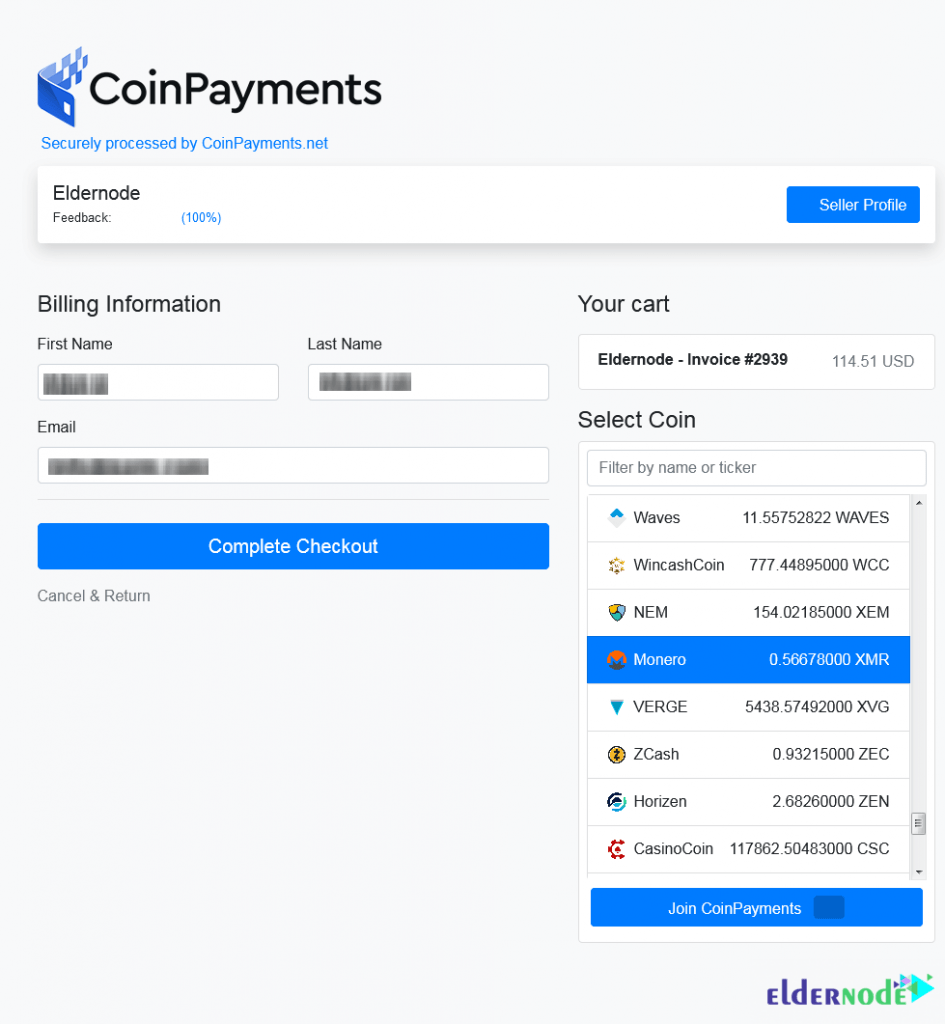Click the Complete Checkout button

pyautogui.click(x=293, y=546)
